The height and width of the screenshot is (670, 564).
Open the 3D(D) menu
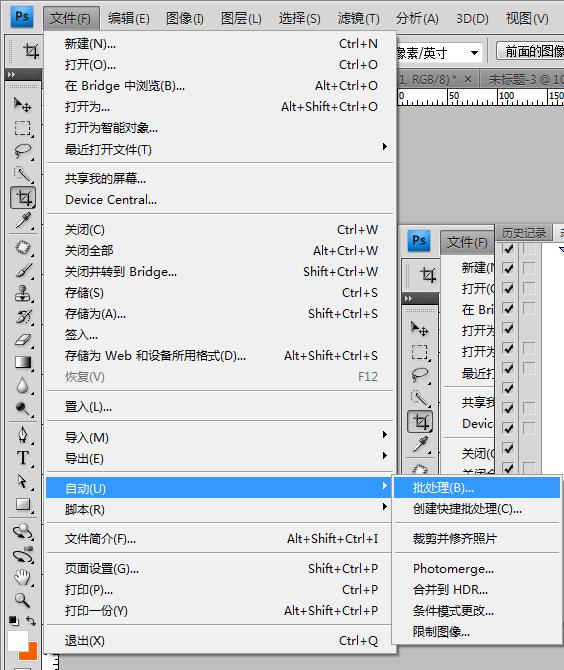coord(472,18)
